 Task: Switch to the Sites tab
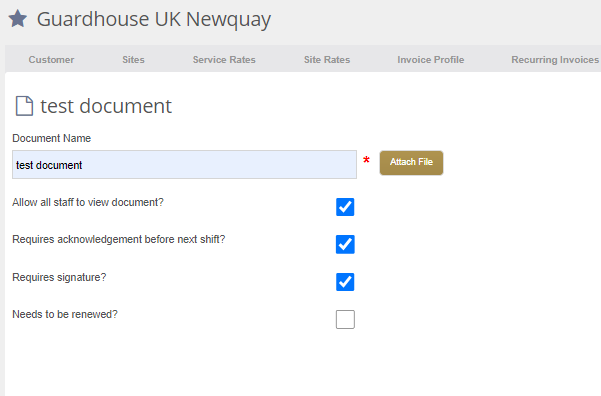click(x=133, y=60)
